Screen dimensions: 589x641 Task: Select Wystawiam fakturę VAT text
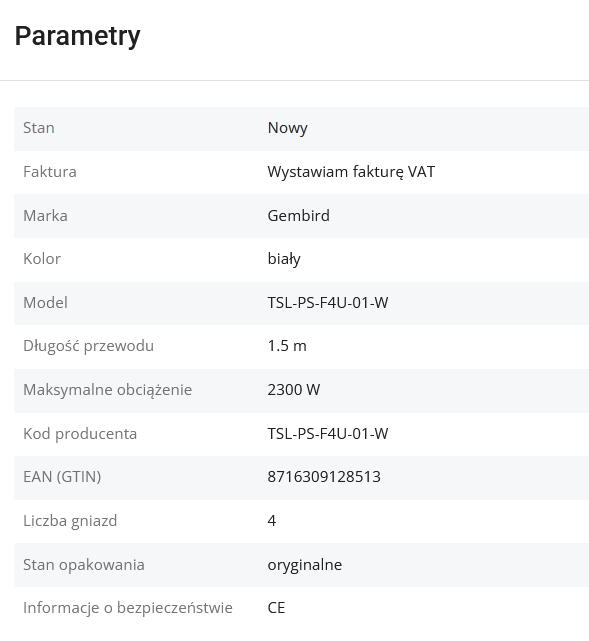click(351, 172)
